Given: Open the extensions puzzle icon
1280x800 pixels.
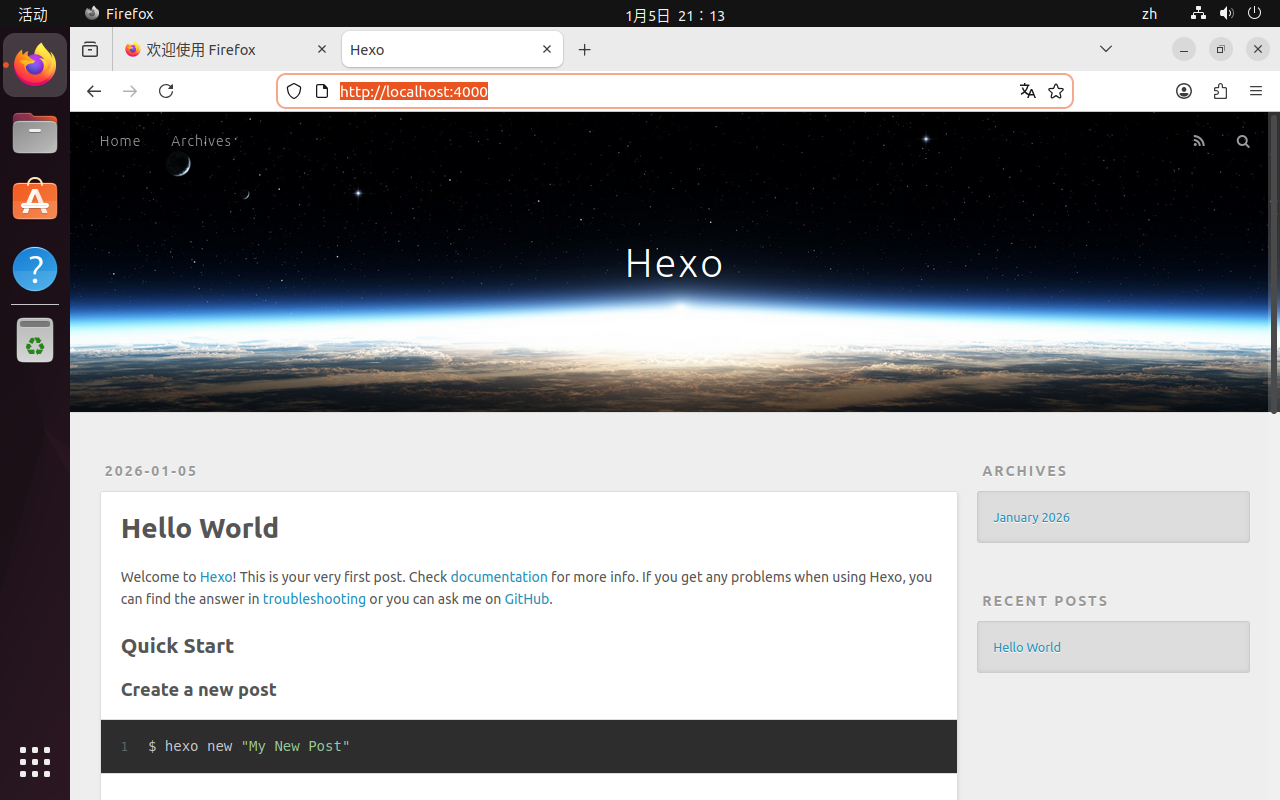Looking at the screenshot, I should point(1220,91).
